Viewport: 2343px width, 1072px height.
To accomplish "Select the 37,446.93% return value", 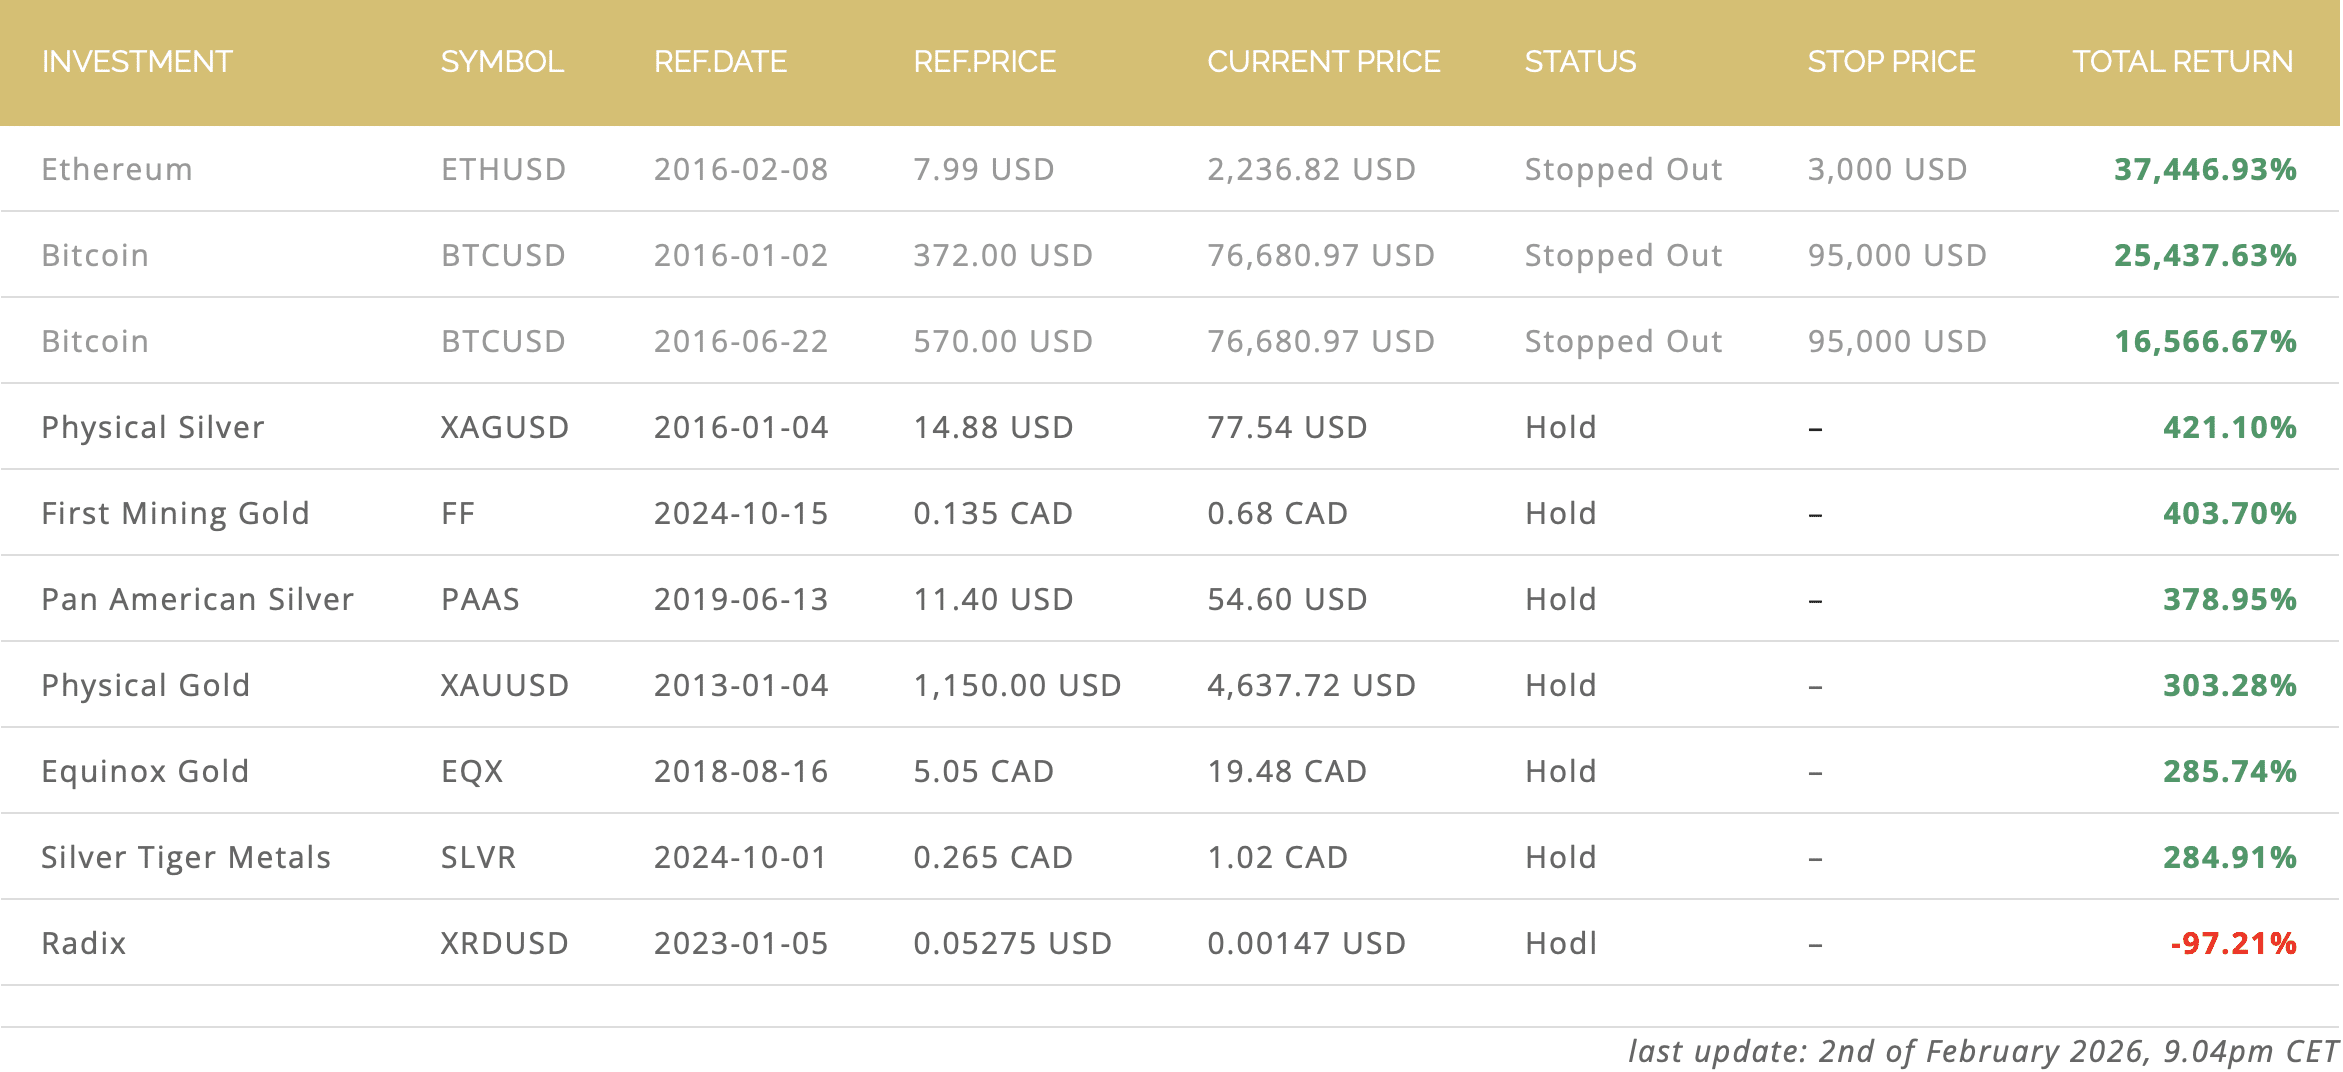I will click(x=2204, y=170).
